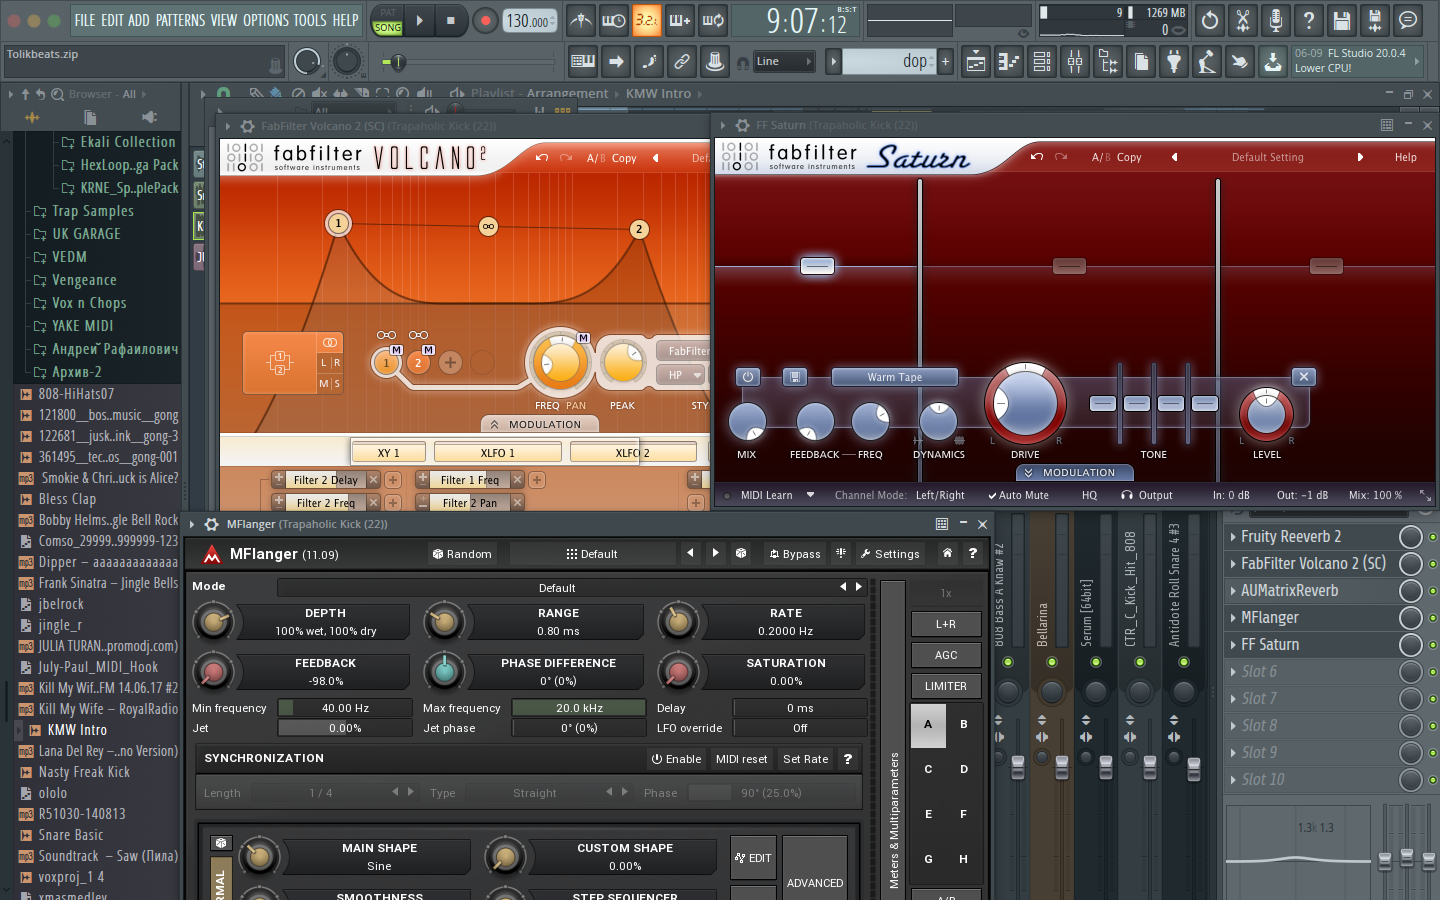Viewport: 1440px width, 900px height.
Task: Click the microphone one-click recording icon
Action: point(1275,20)
